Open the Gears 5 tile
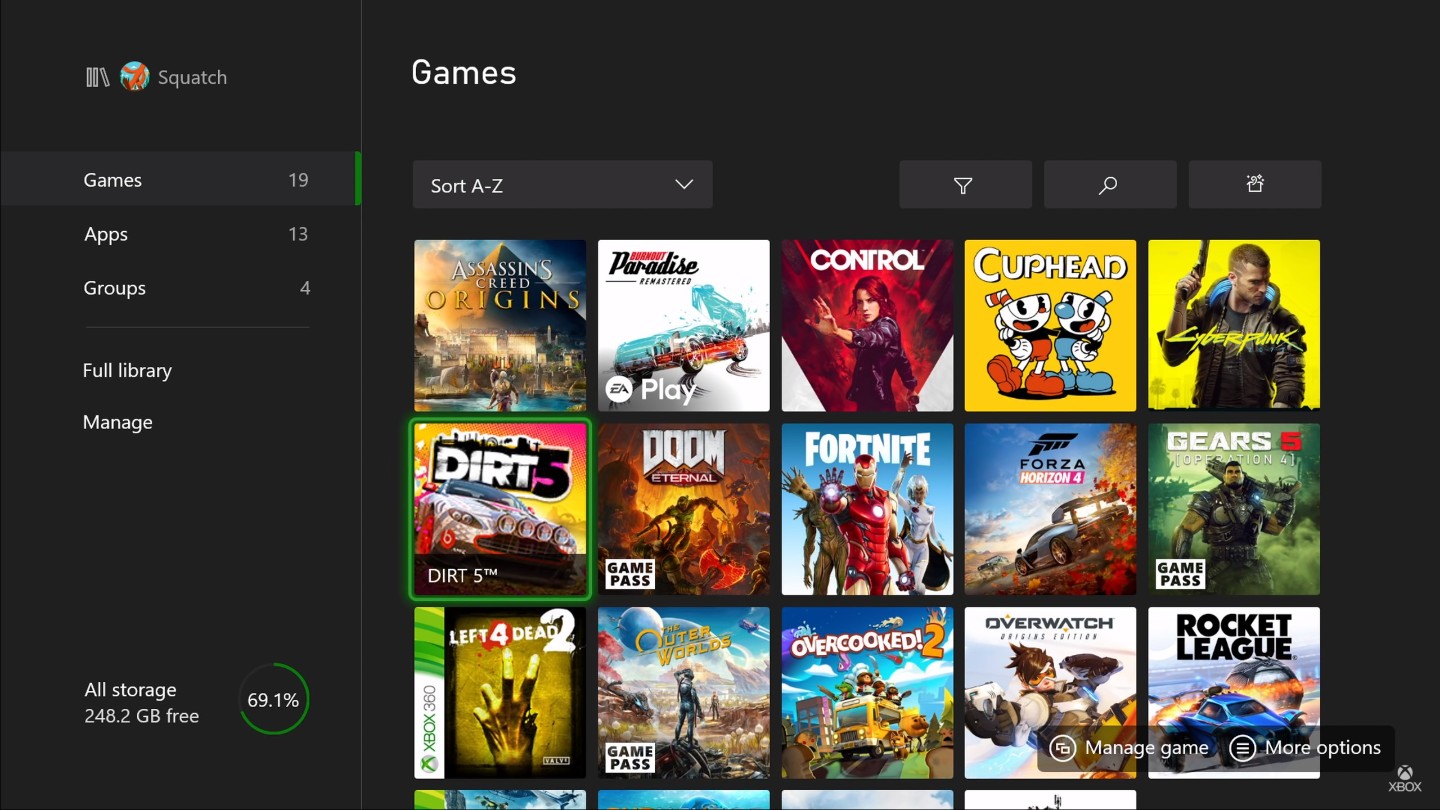 click(1234, 509)
